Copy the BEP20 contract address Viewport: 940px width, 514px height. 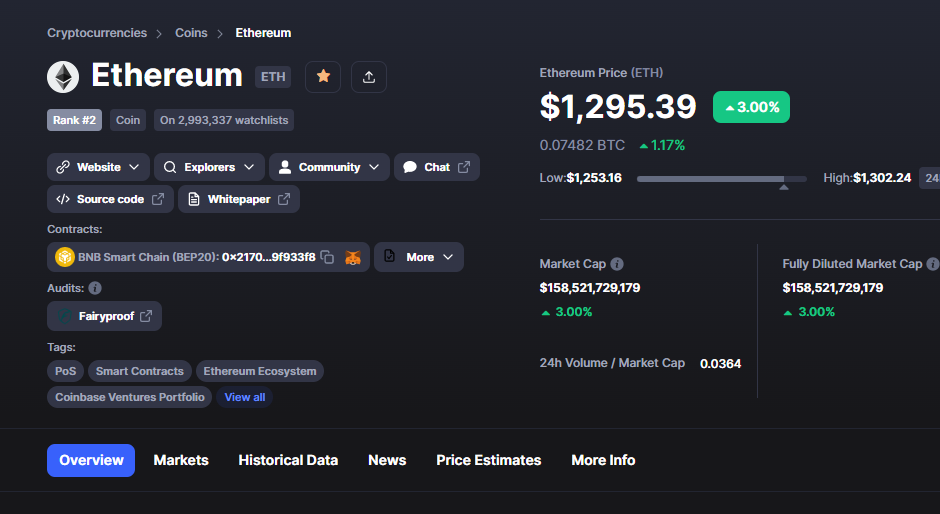point(327,257)
